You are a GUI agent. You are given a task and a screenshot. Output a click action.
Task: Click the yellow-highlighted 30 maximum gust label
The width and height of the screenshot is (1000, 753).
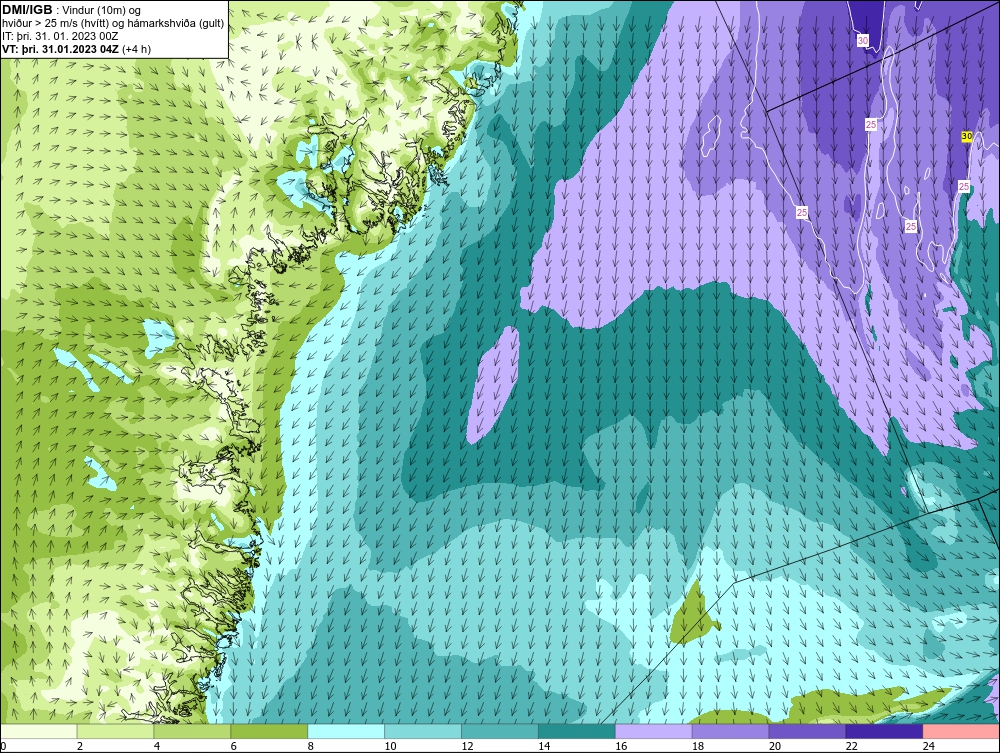coord(967,136)
